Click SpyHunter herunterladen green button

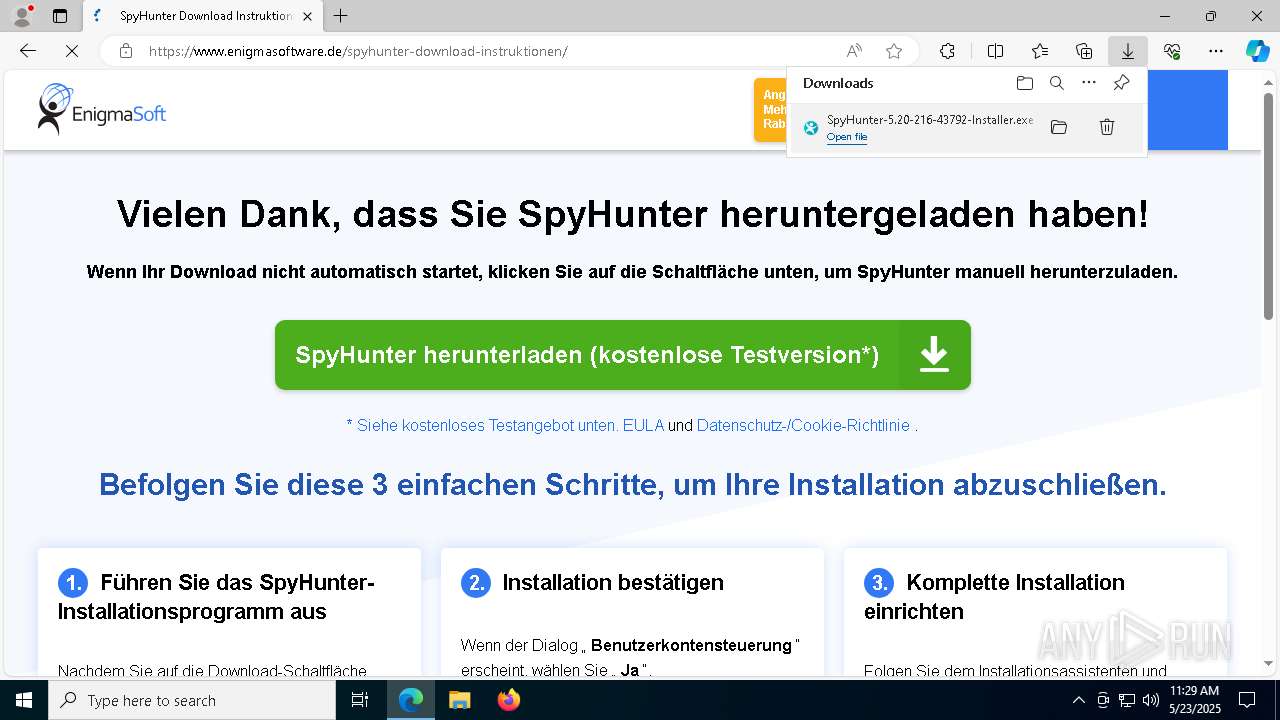(623, 355)
